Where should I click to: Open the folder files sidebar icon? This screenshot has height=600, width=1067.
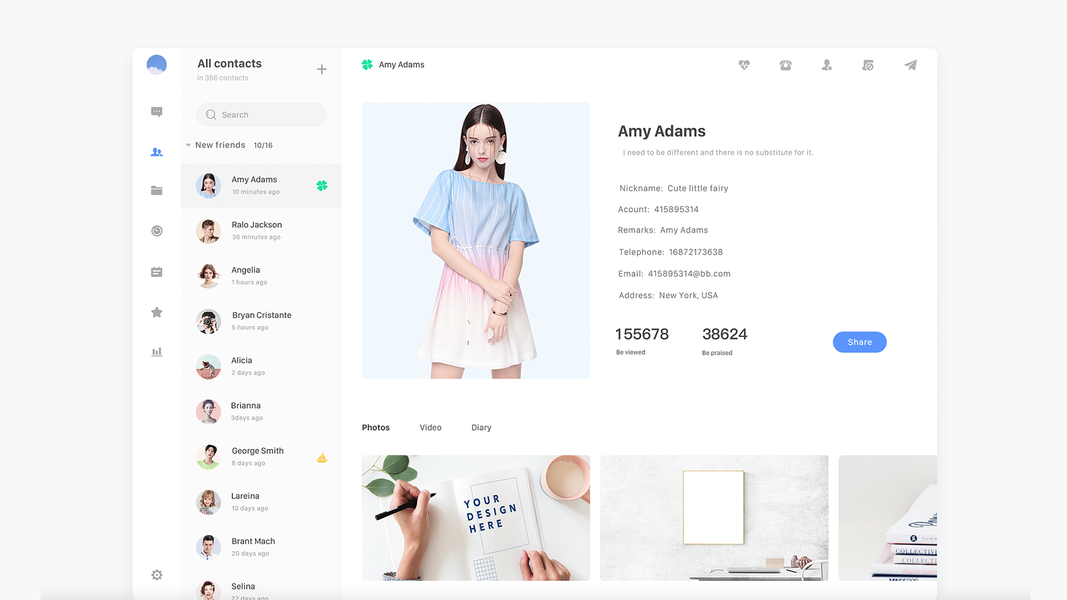click(157, 190)
